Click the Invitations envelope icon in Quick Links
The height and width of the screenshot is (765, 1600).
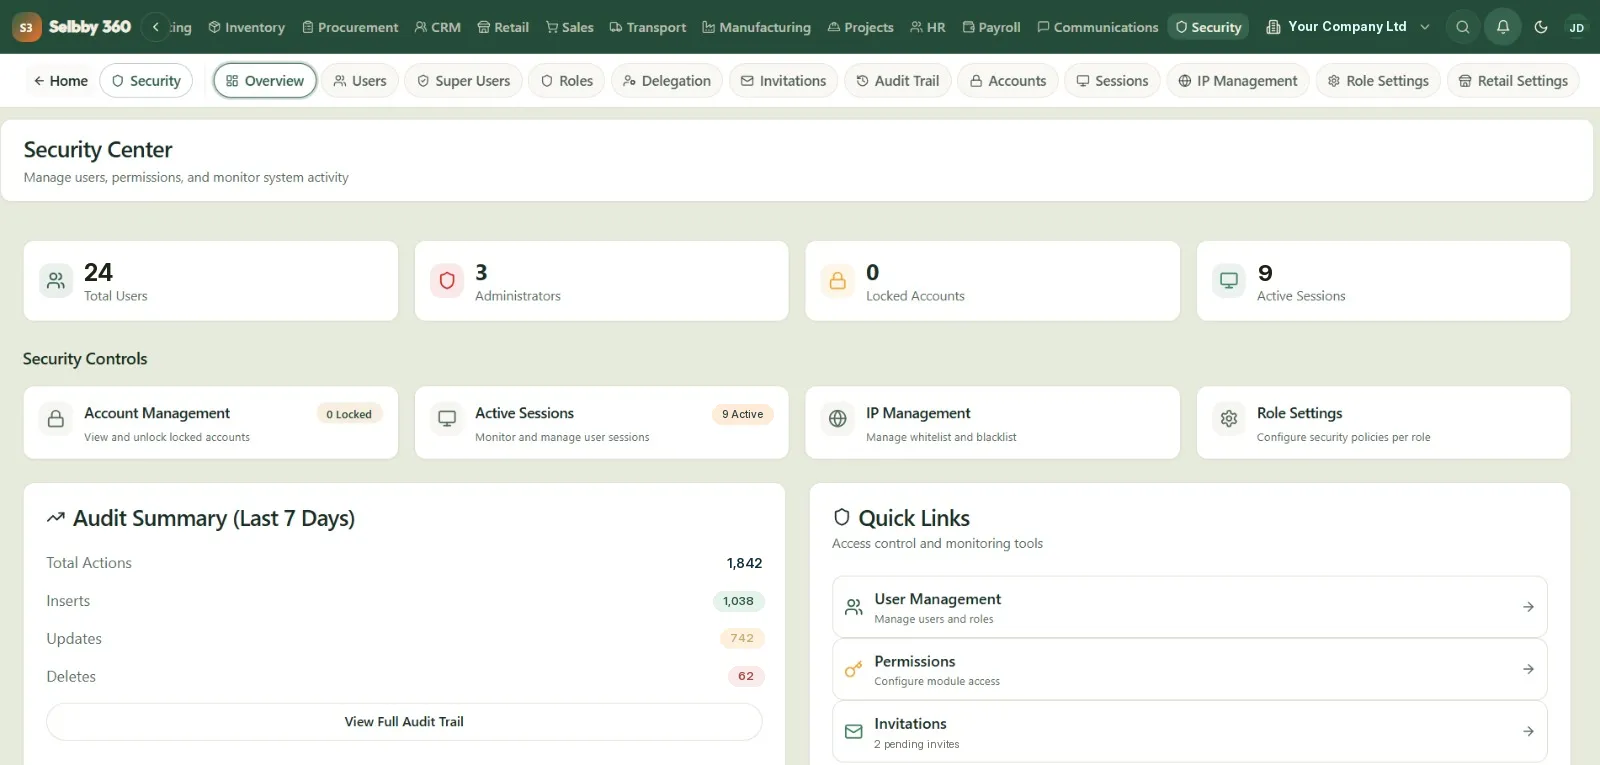[853, 732]
